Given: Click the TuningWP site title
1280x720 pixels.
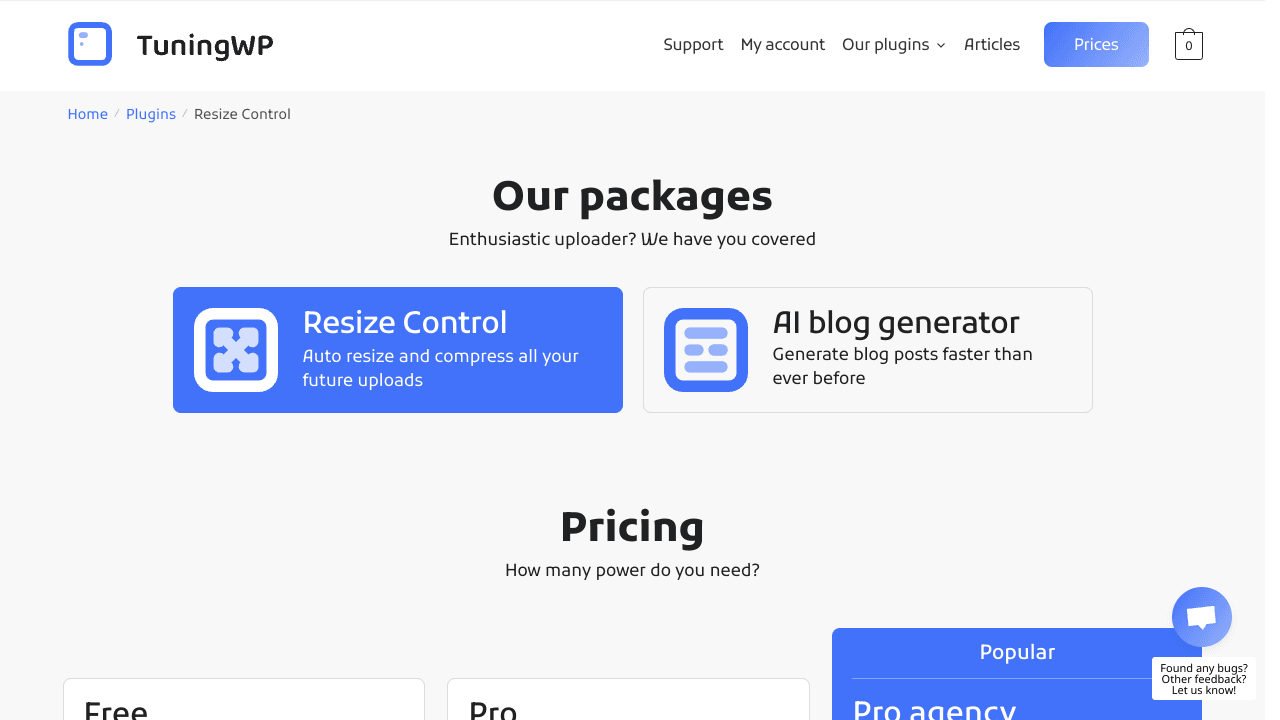Looking at the screenshot, I should pos(205,45).
